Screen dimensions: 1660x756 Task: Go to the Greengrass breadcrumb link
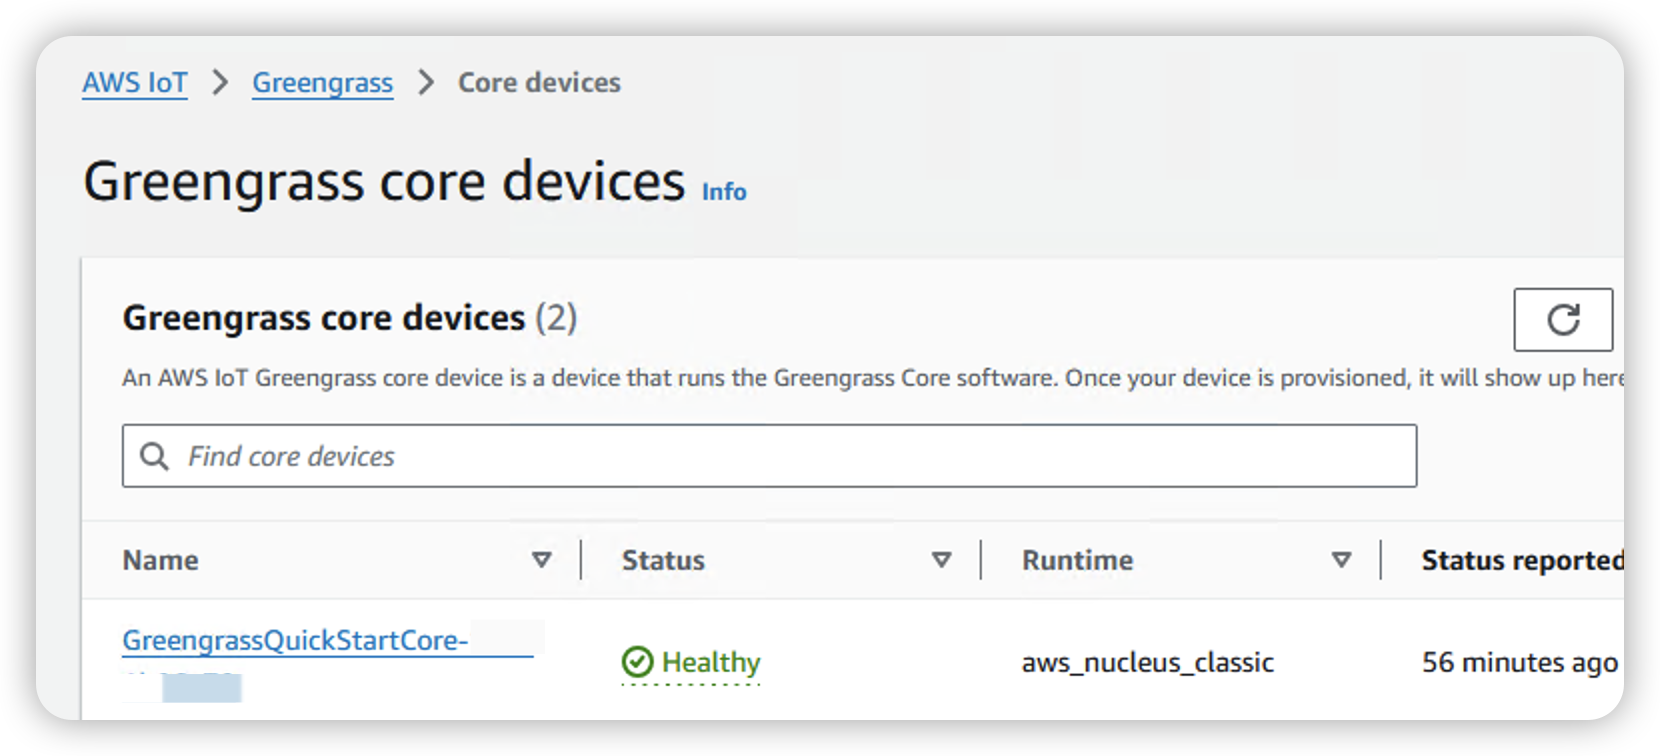[322, 83]
